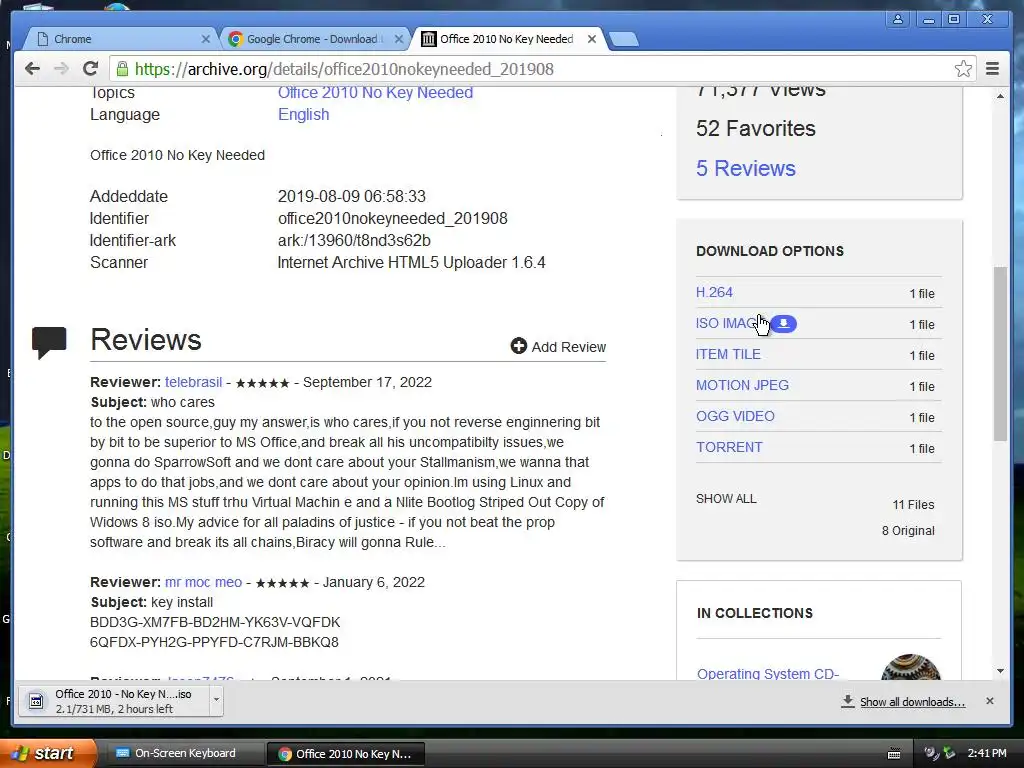Switch to Google Chrome - Download tab
The width and height of the screenshot is (1024, 768).
point(314,39)
